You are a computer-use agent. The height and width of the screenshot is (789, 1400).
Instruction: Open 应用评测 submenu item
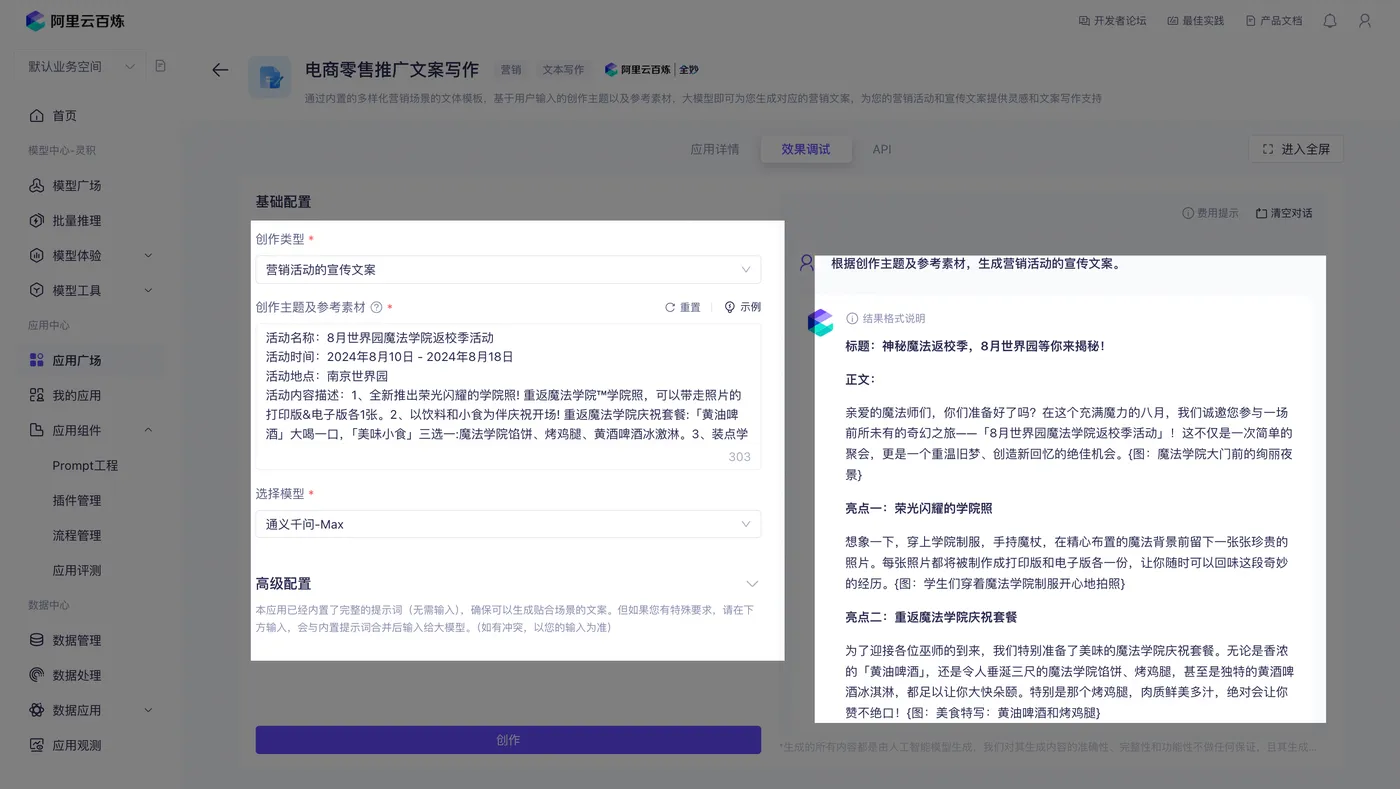click(x=77, y=571)
